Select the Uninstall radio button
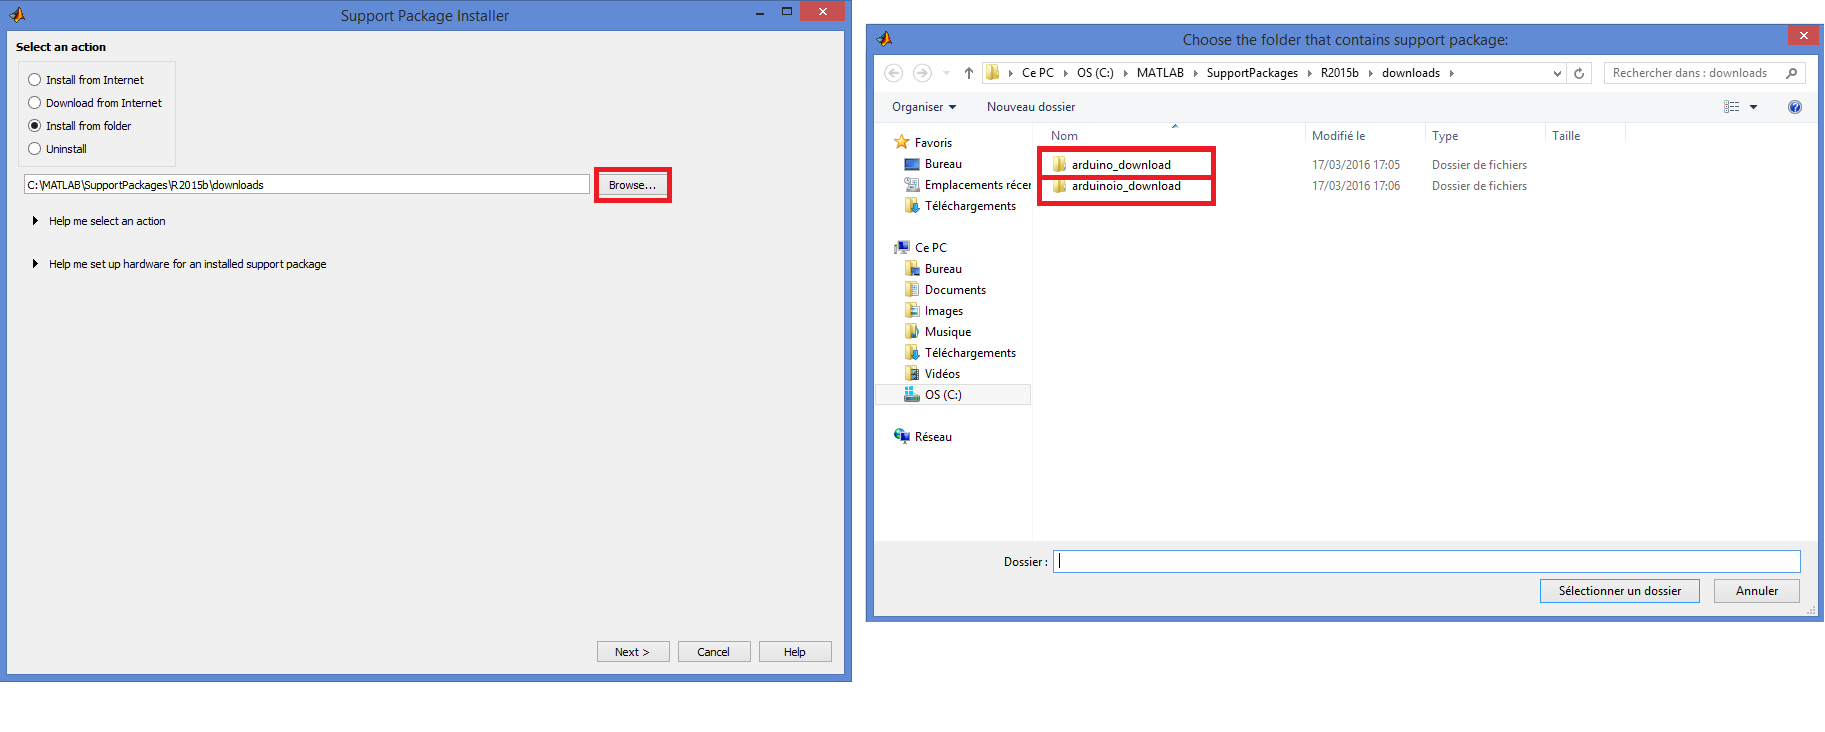 click(35, 149)
